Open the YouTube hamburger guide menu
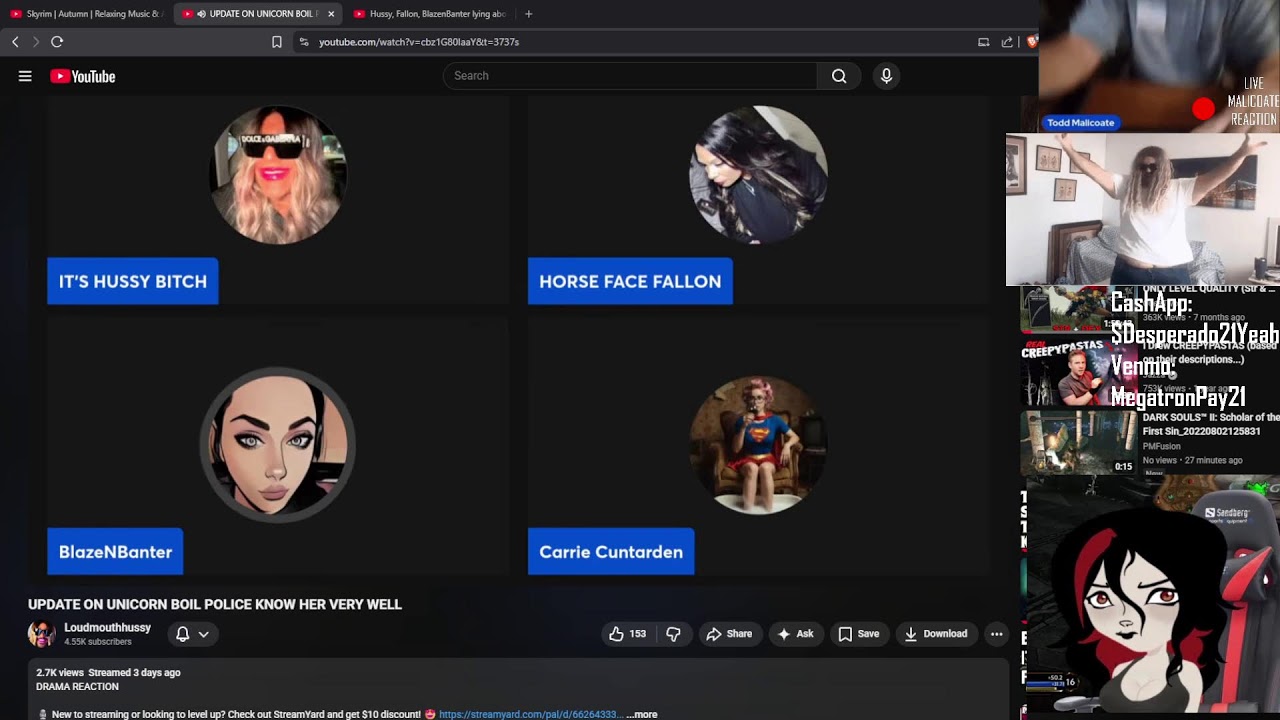1280x720 pixels. pyautogui.click(x=25, y=76)
